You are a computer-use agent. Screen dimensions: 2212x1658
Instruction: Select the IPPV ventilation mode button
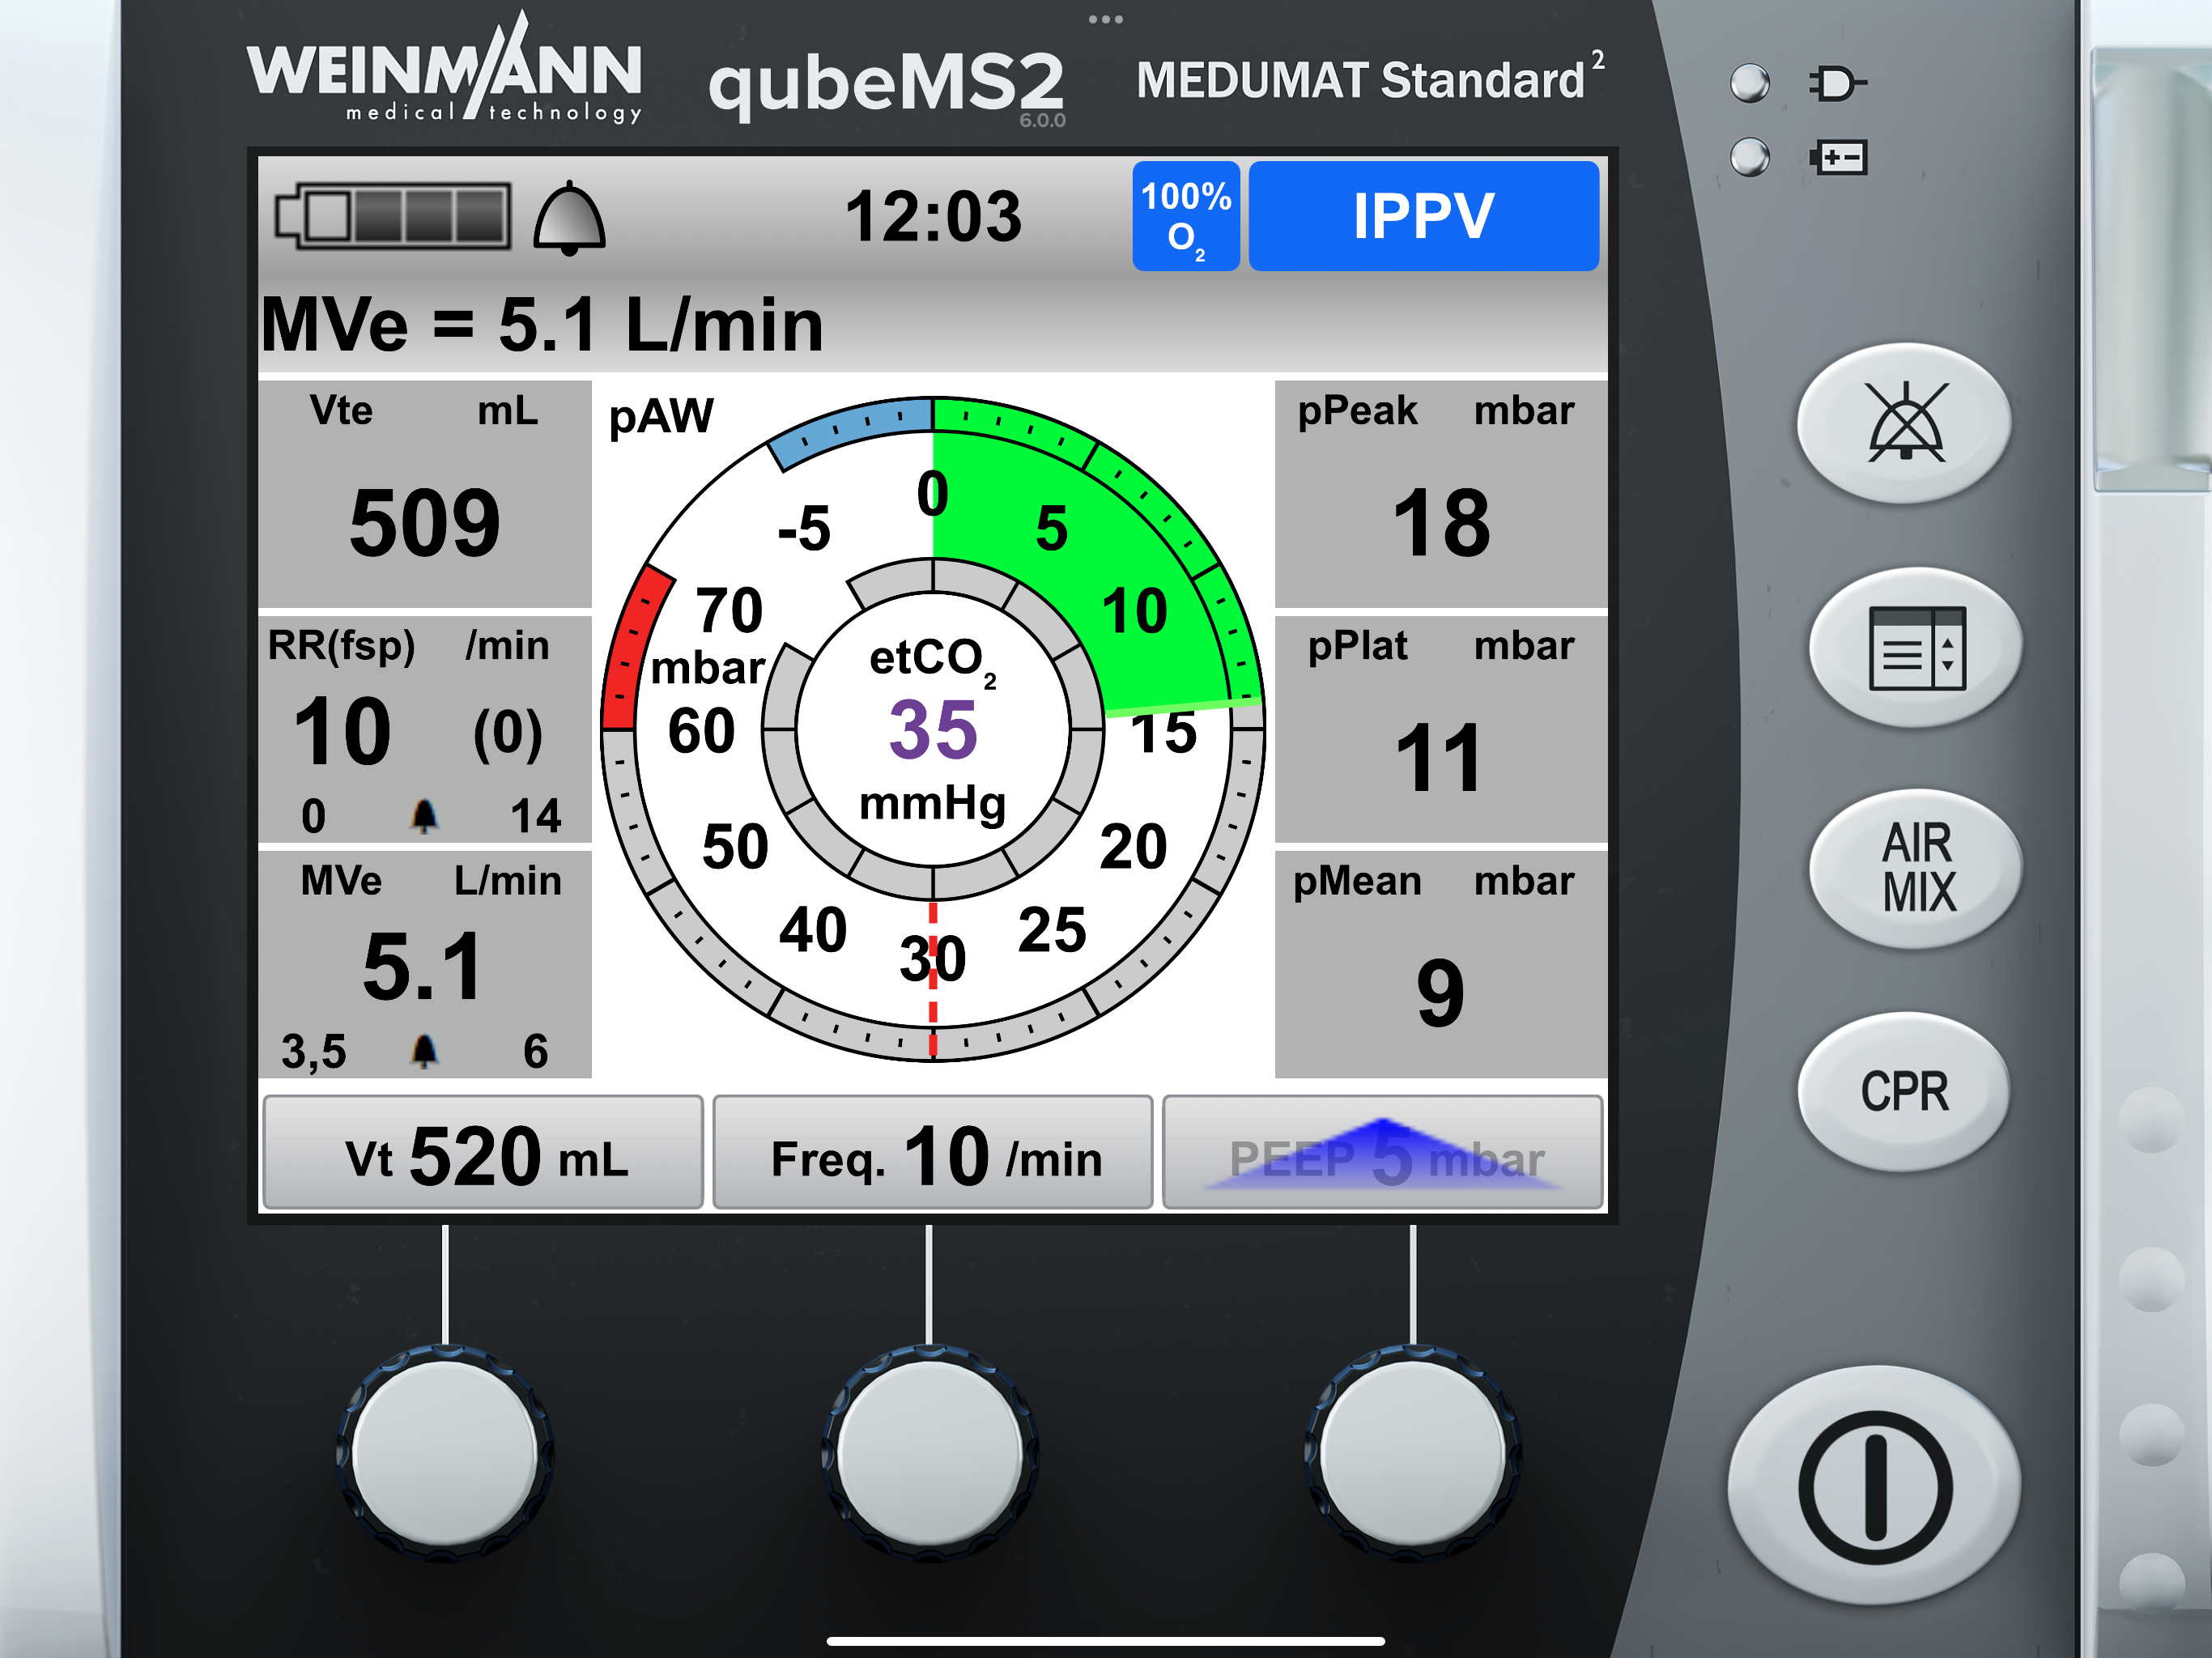click(1423, 216)
